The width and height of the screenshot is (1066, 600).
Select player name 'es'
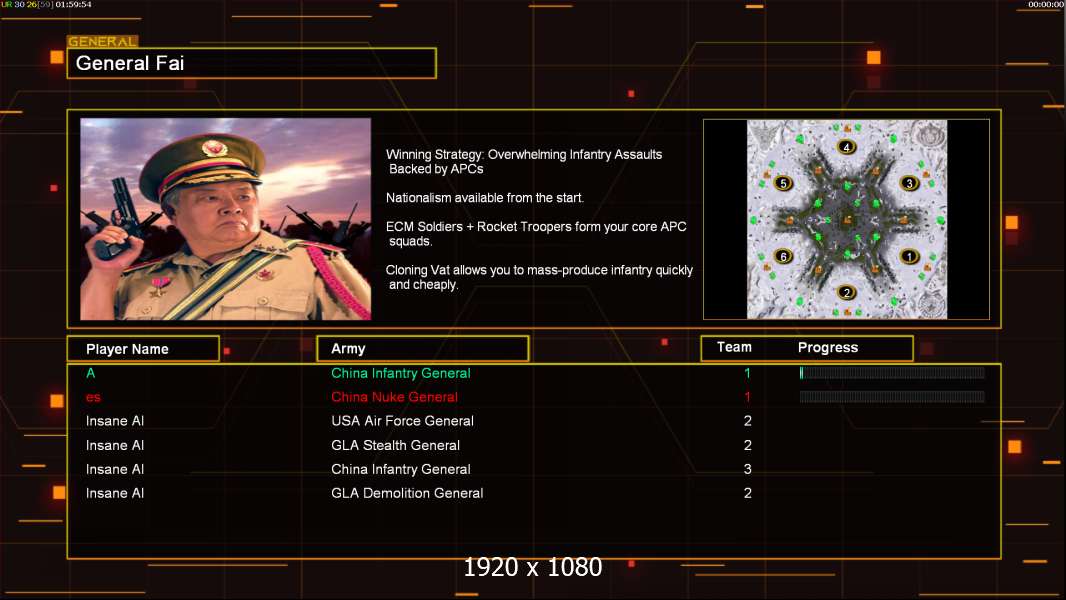[93, 398]
